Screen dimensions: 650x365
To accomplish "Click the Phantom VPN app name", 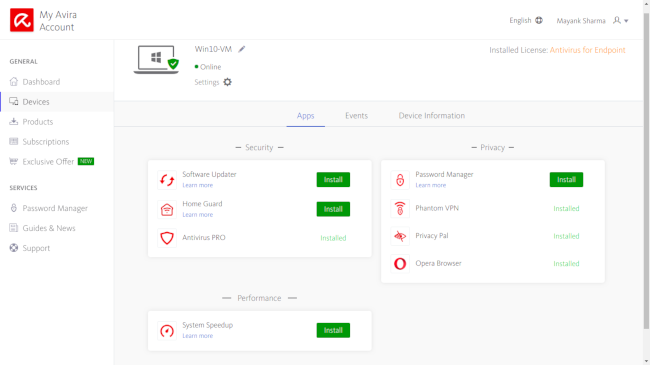I will [437, 208].
